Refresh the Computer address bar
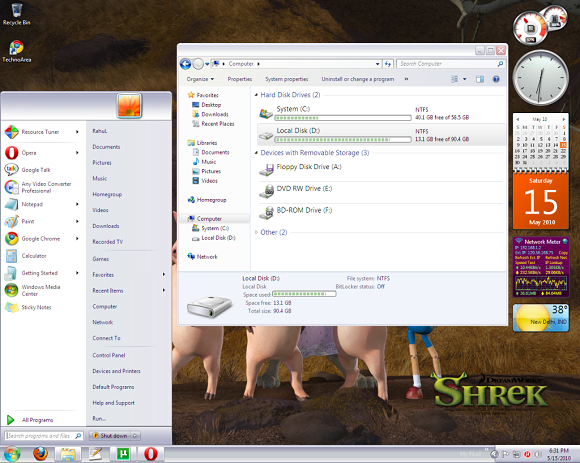The width and height of the screenshot is (580, 463). [387, 64]
